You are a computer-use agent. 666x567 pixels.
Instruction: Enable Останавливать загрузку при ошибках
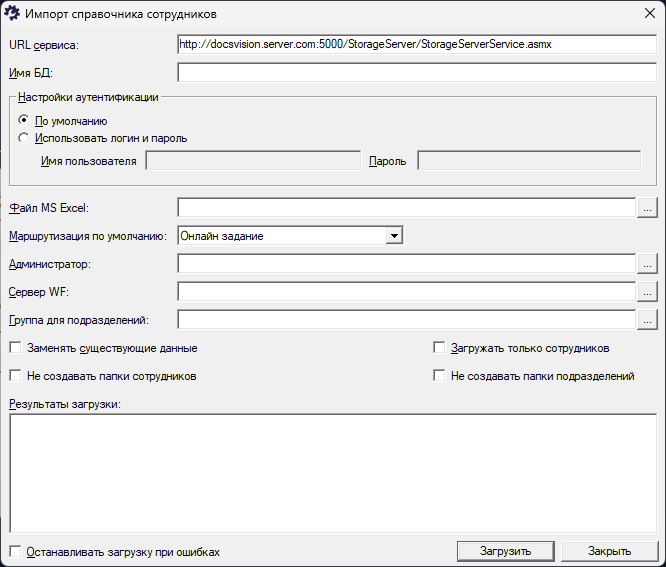click(15, 551)
